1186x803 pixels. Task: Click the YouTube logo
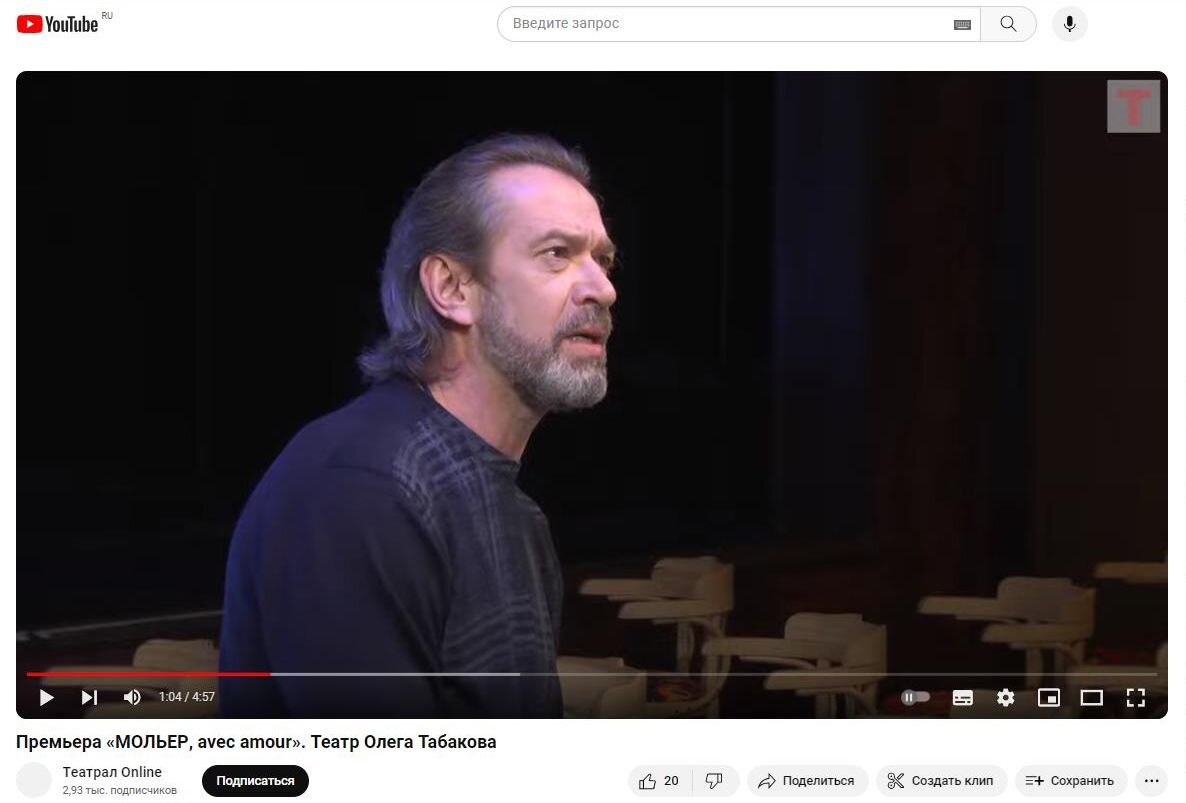click(57, 24)
